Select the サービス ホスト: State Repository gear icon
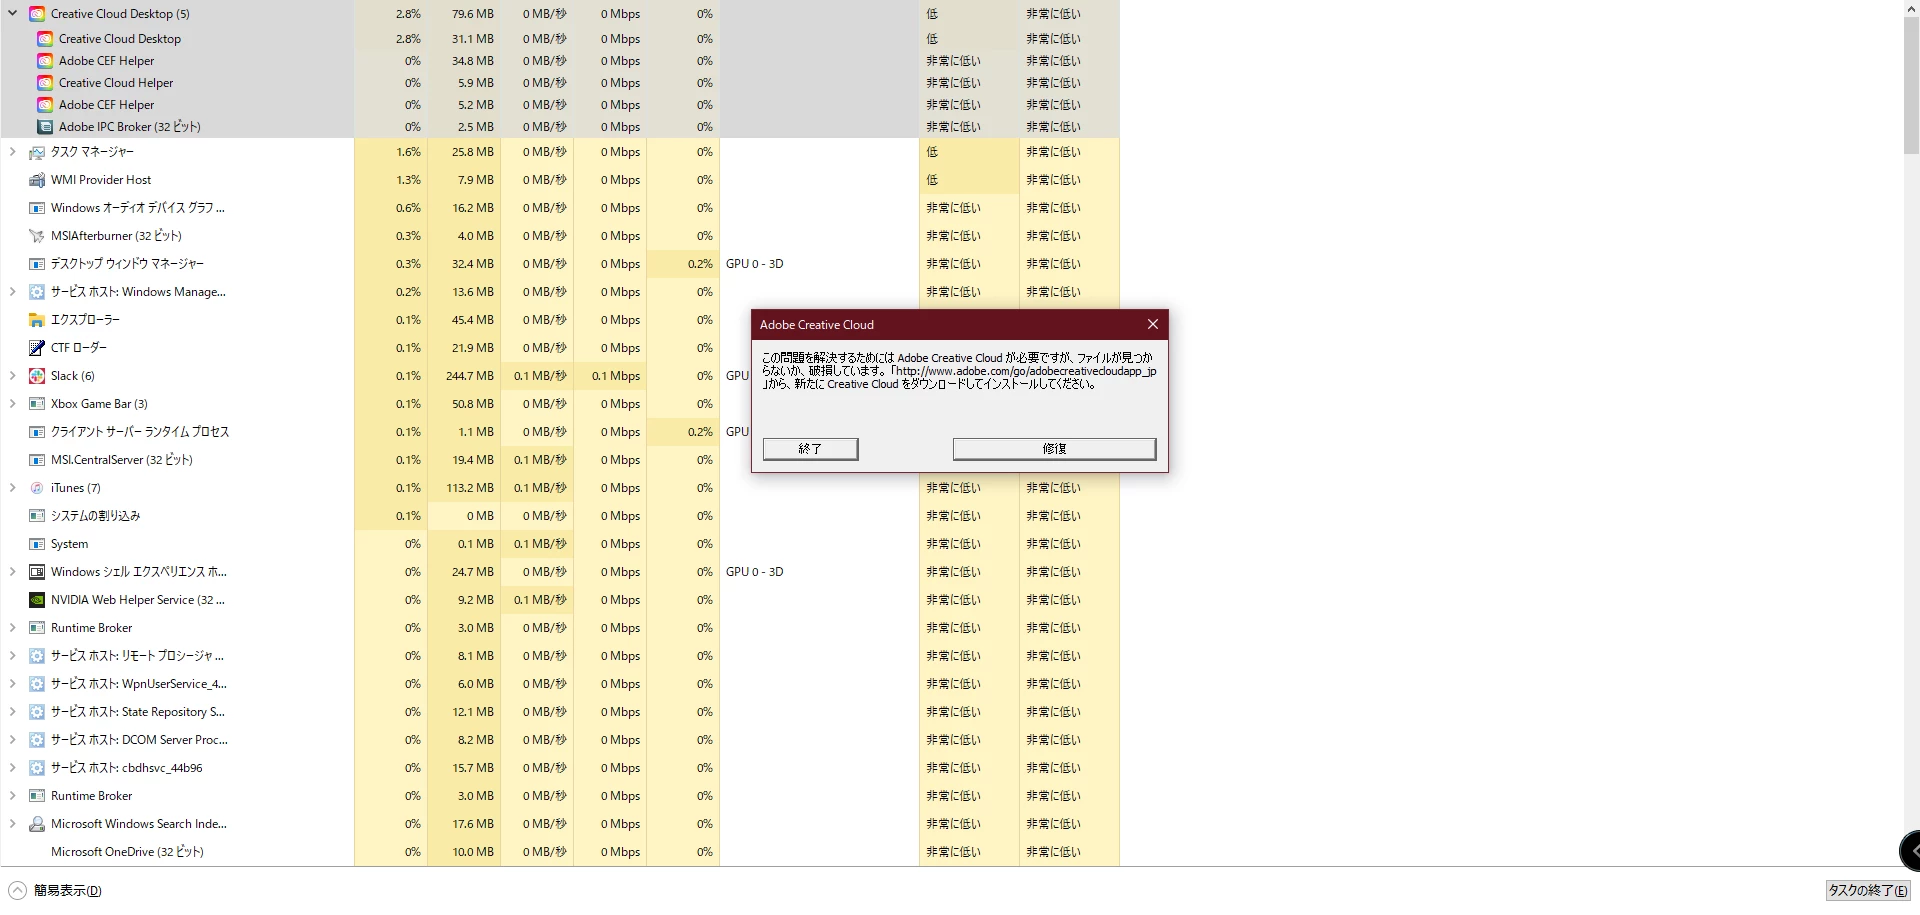 (x=37, y=712)
